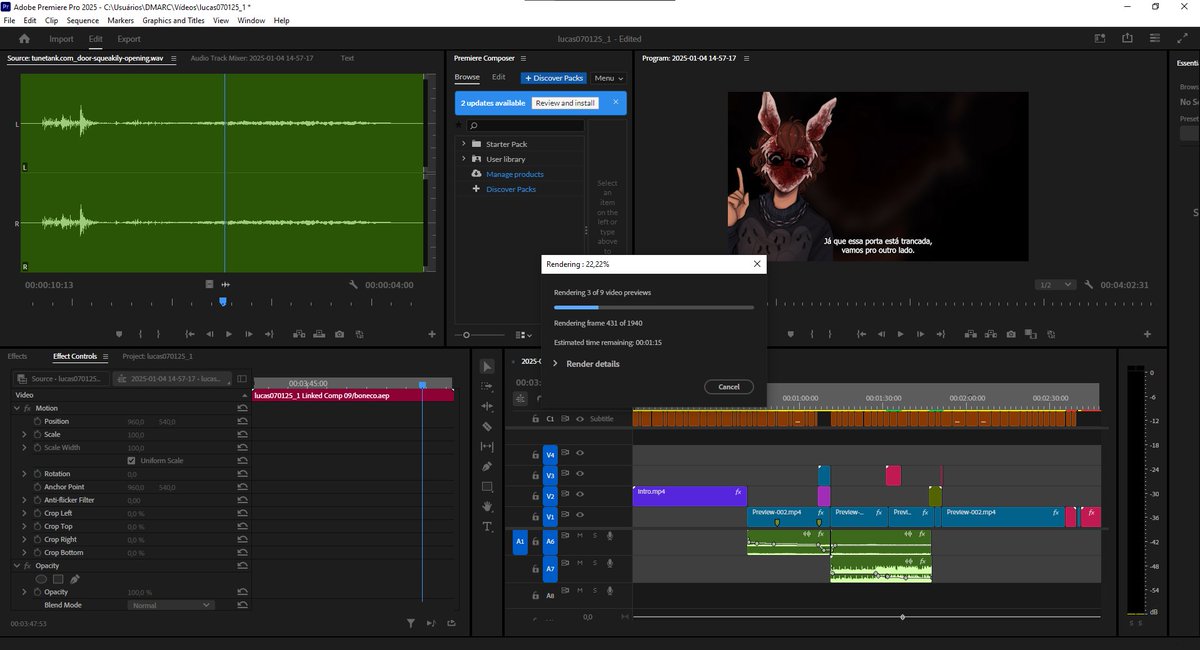Play the Program monitor sequence

coord(900,334)
